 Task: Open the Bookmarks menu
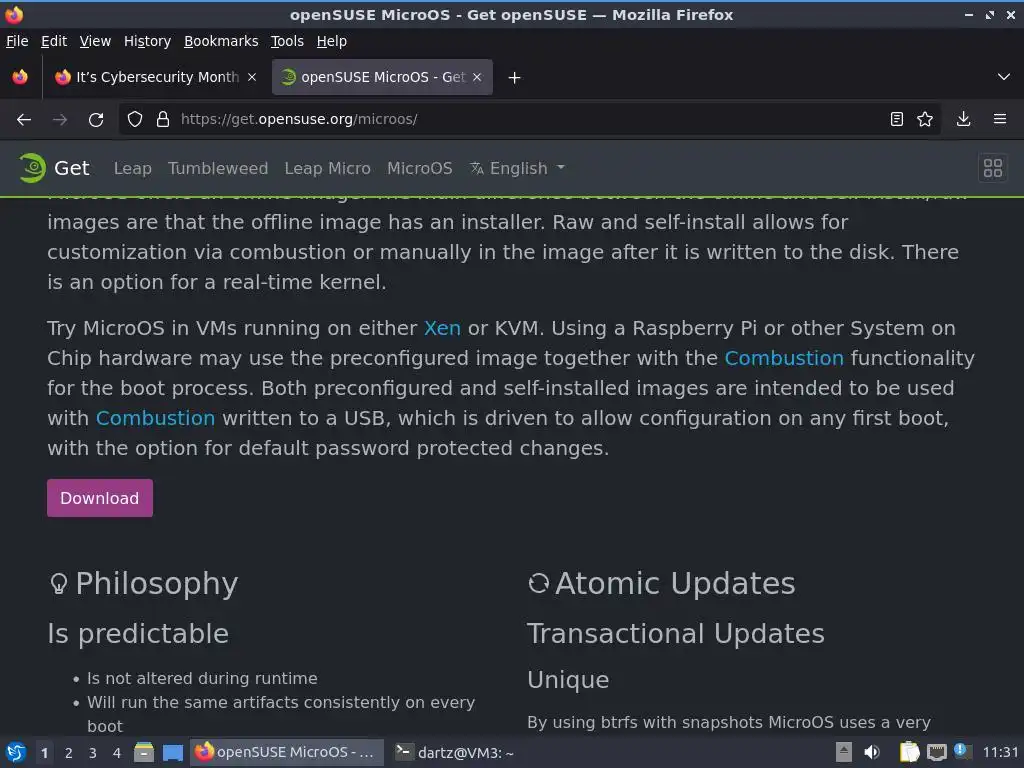pos(221,41)
